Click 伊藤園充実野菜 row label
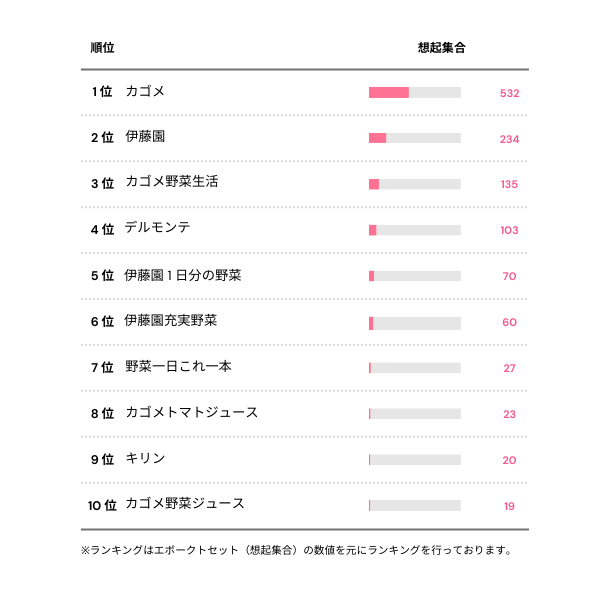This screenshot has width=600, height=600. (x=171, y=321)
